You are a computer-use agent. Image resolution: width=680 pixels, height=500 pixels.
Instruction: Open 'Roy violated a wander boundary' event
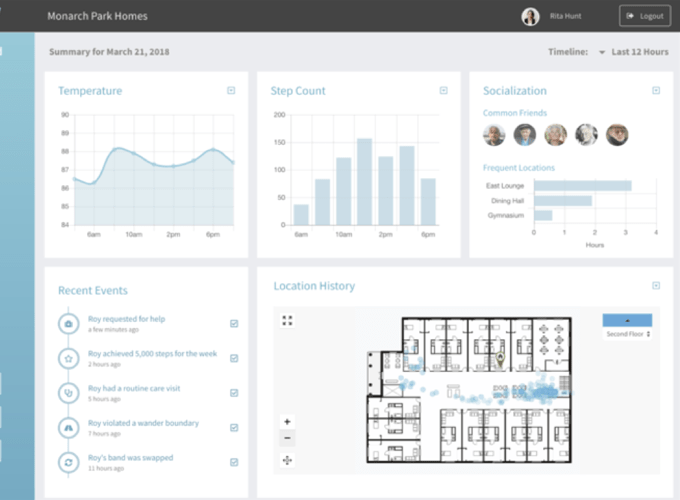[x=143, y=423]
